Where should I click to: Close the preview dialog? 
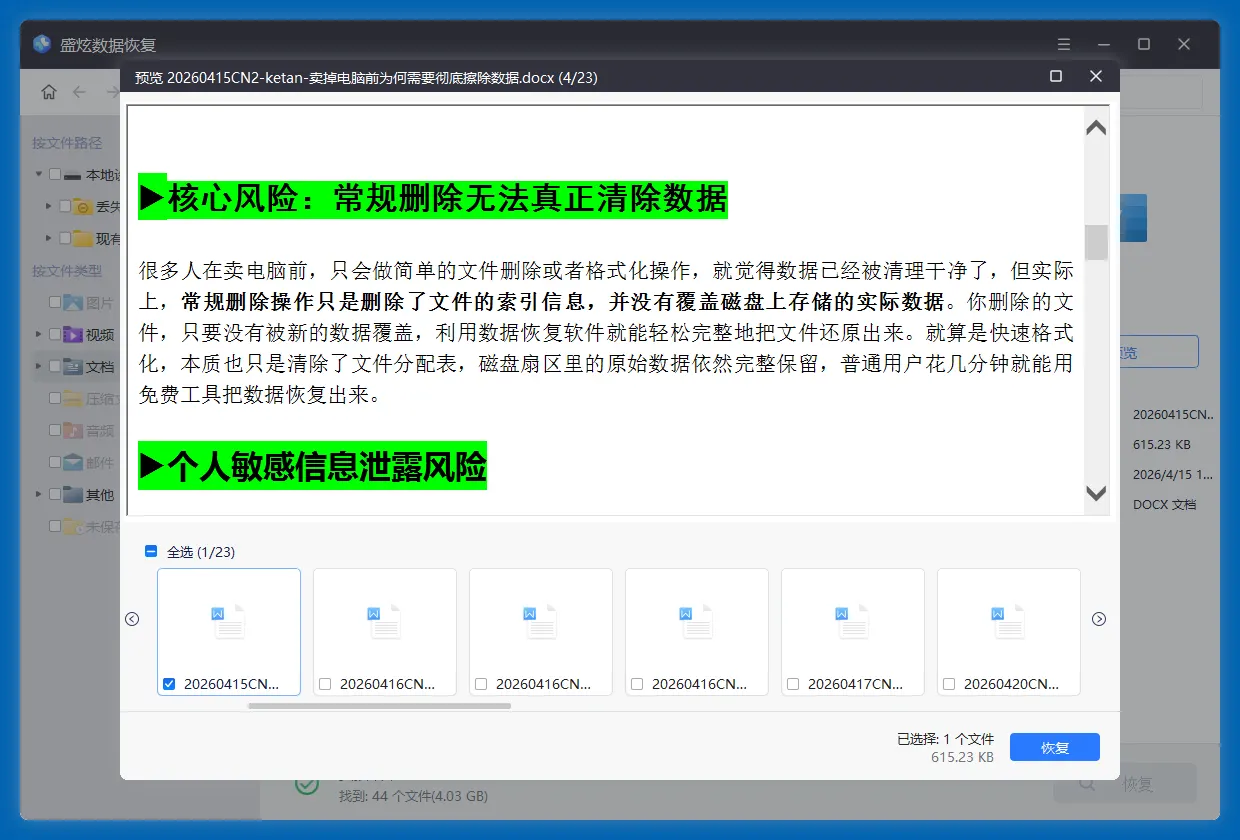point(1096,76)
